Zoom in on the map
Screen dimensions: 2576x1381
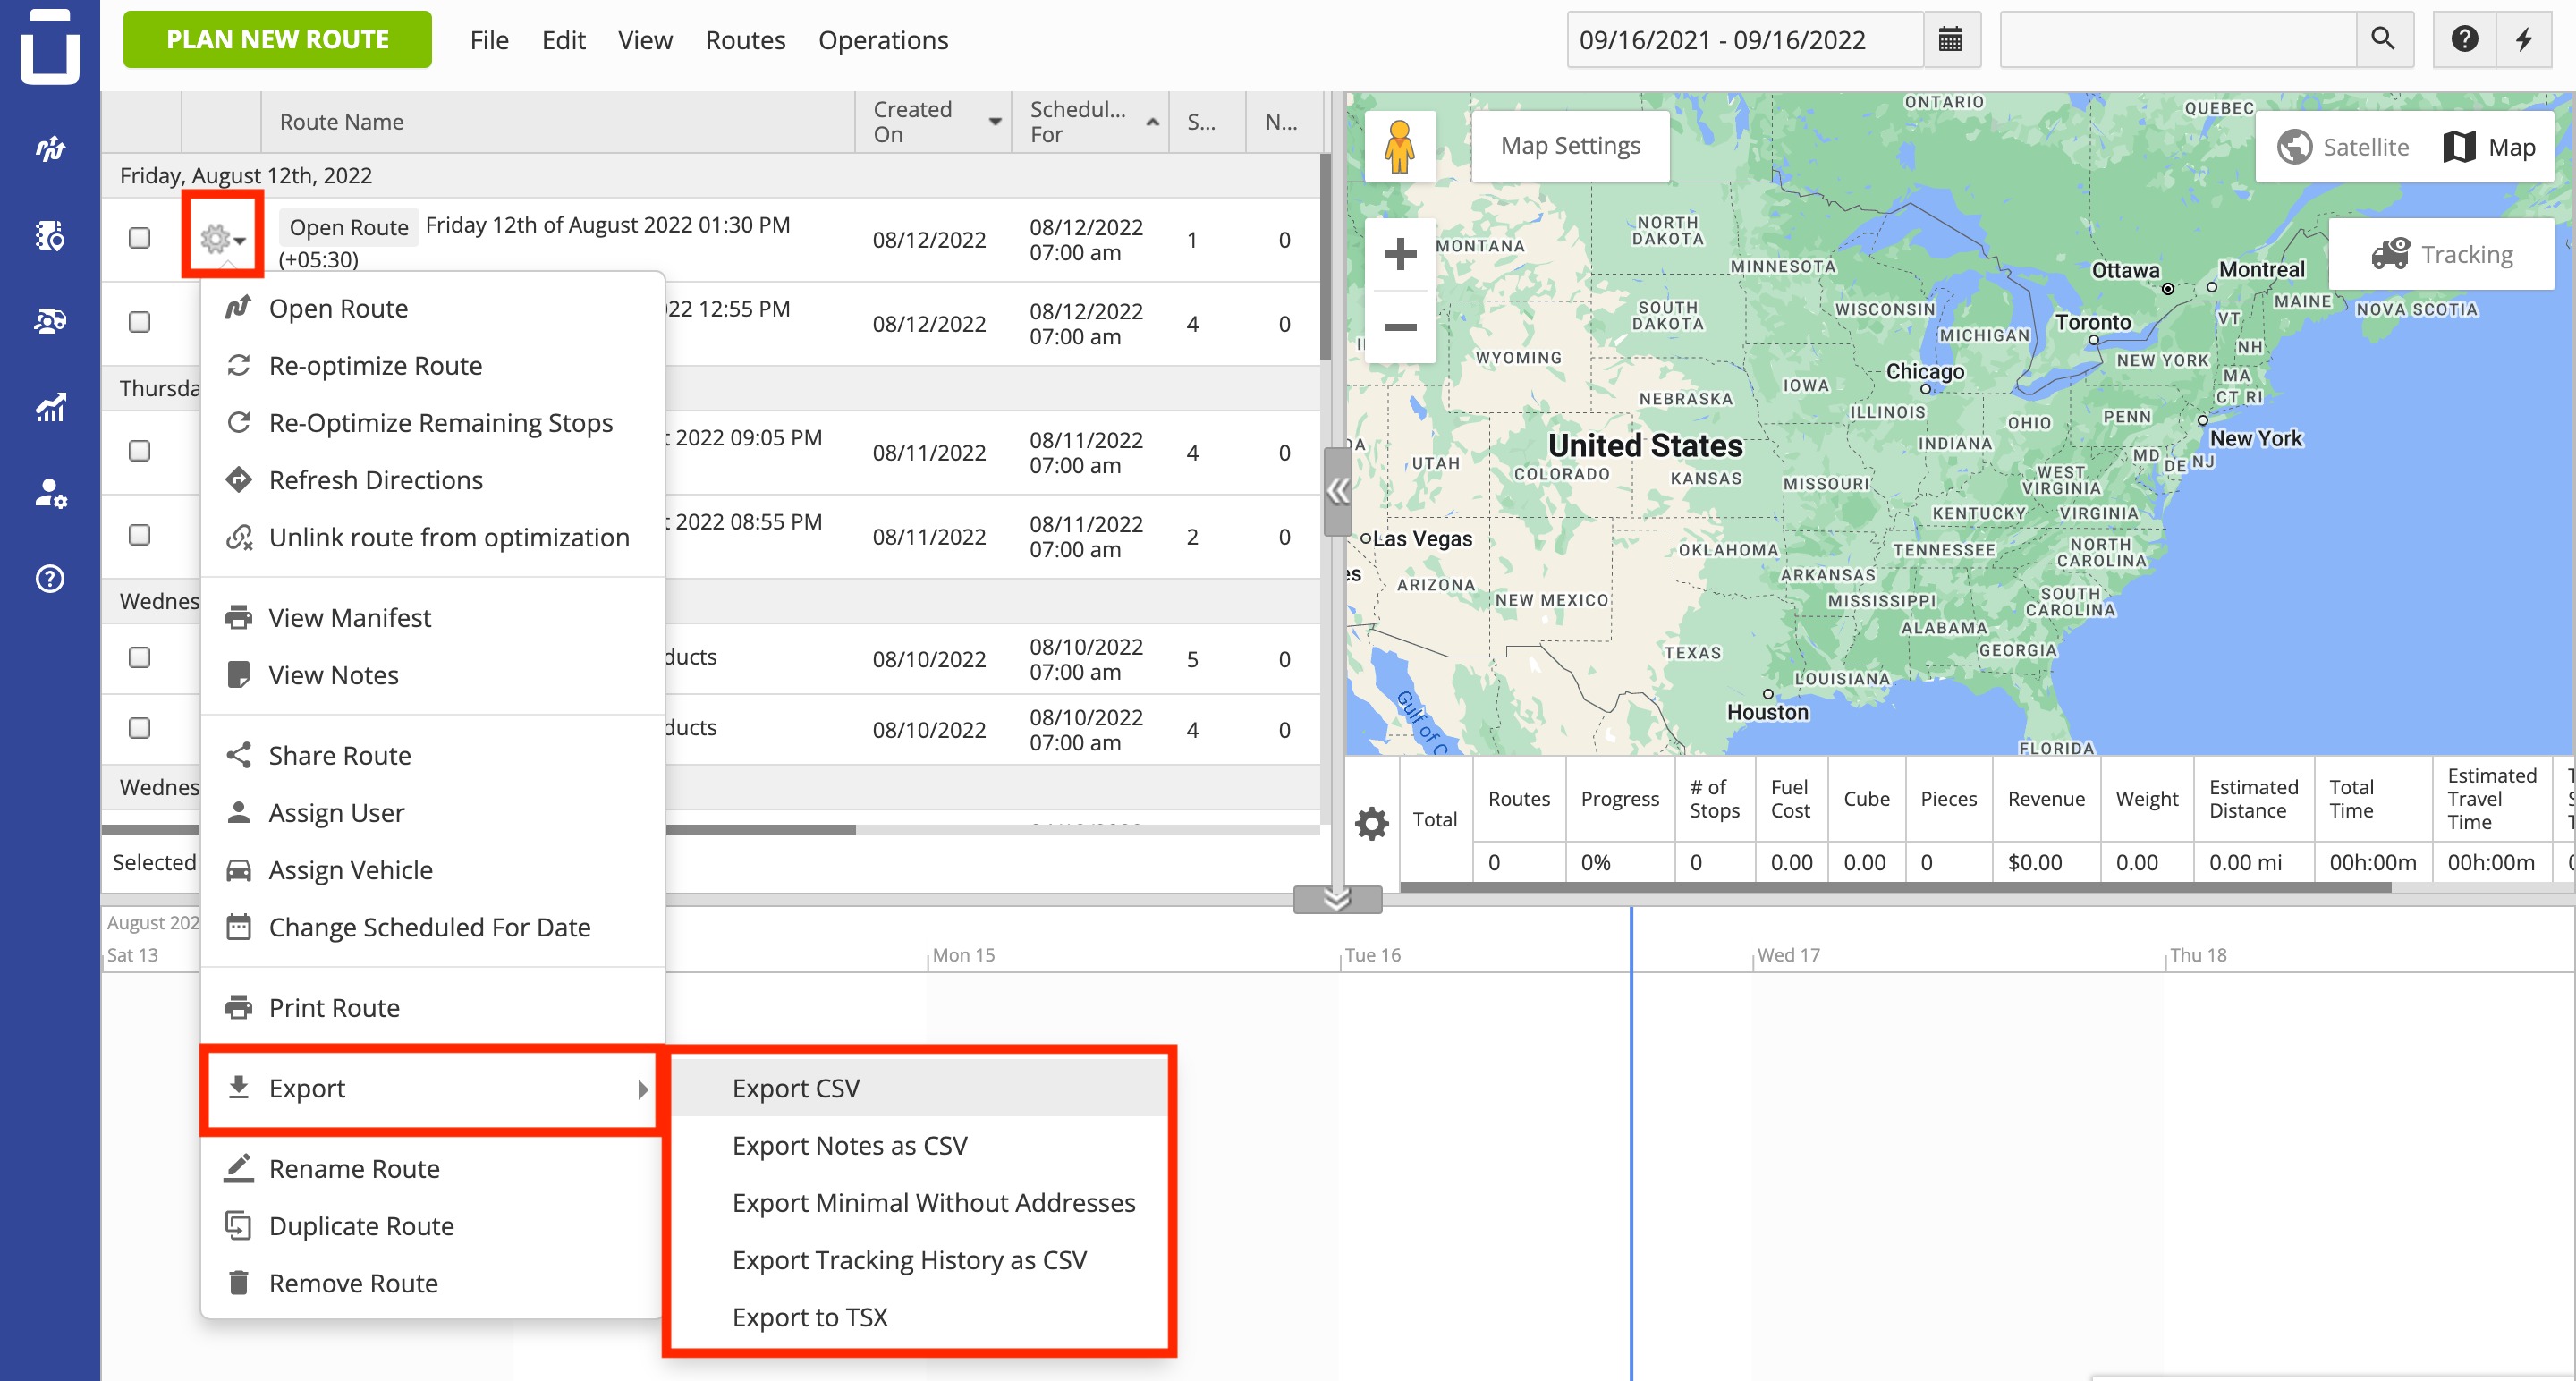pyautogui.click(x=1400, y=254)
